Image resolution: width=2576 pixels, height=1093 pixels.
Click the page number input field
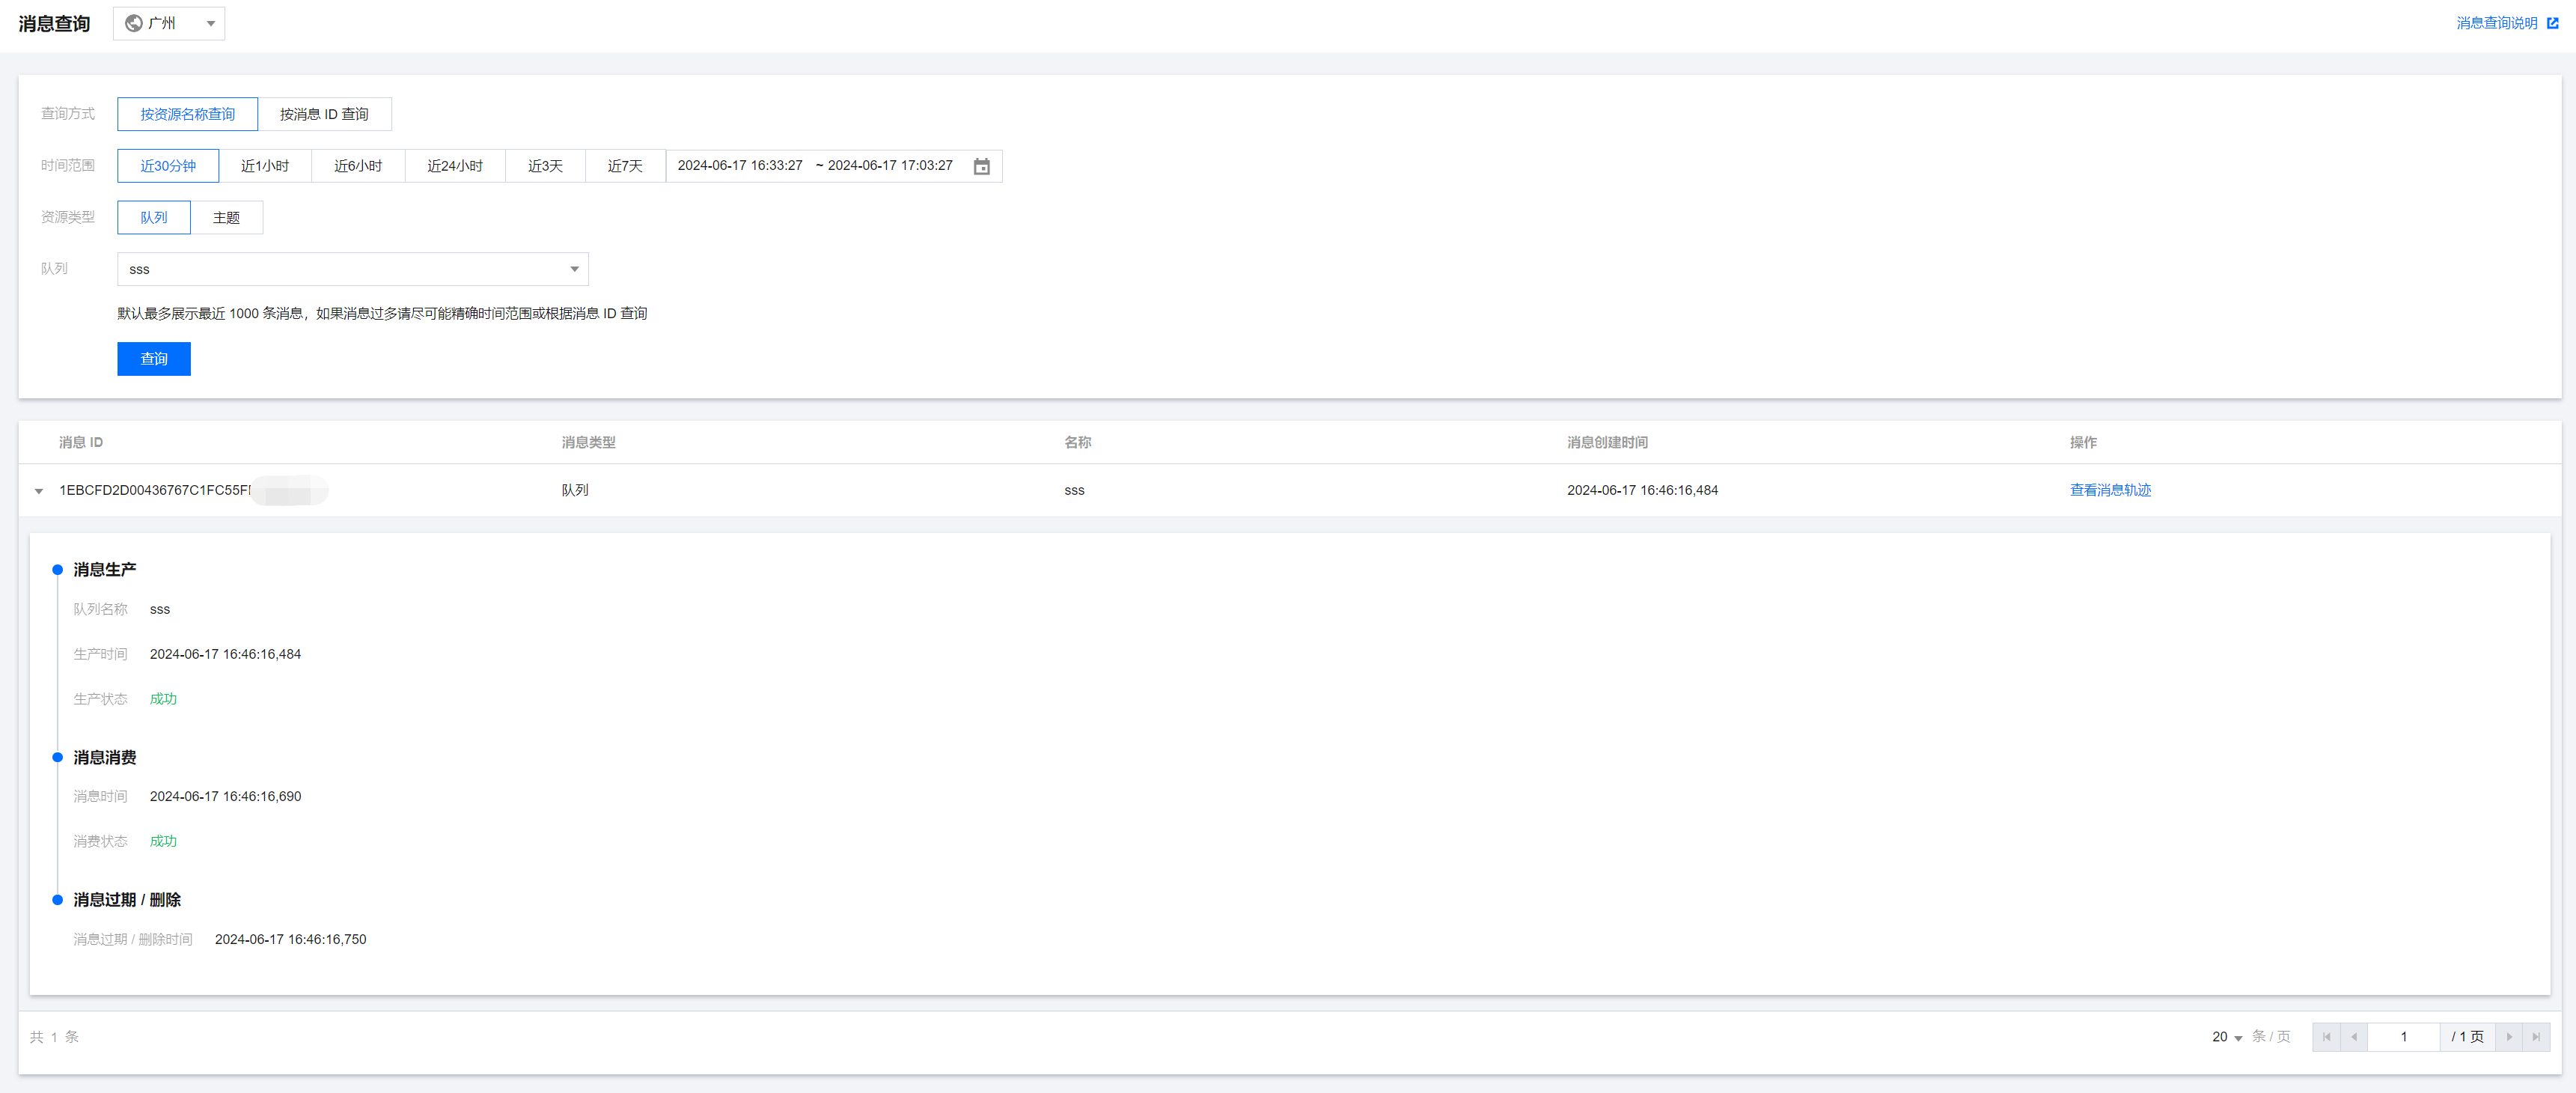[2403, 1037]
